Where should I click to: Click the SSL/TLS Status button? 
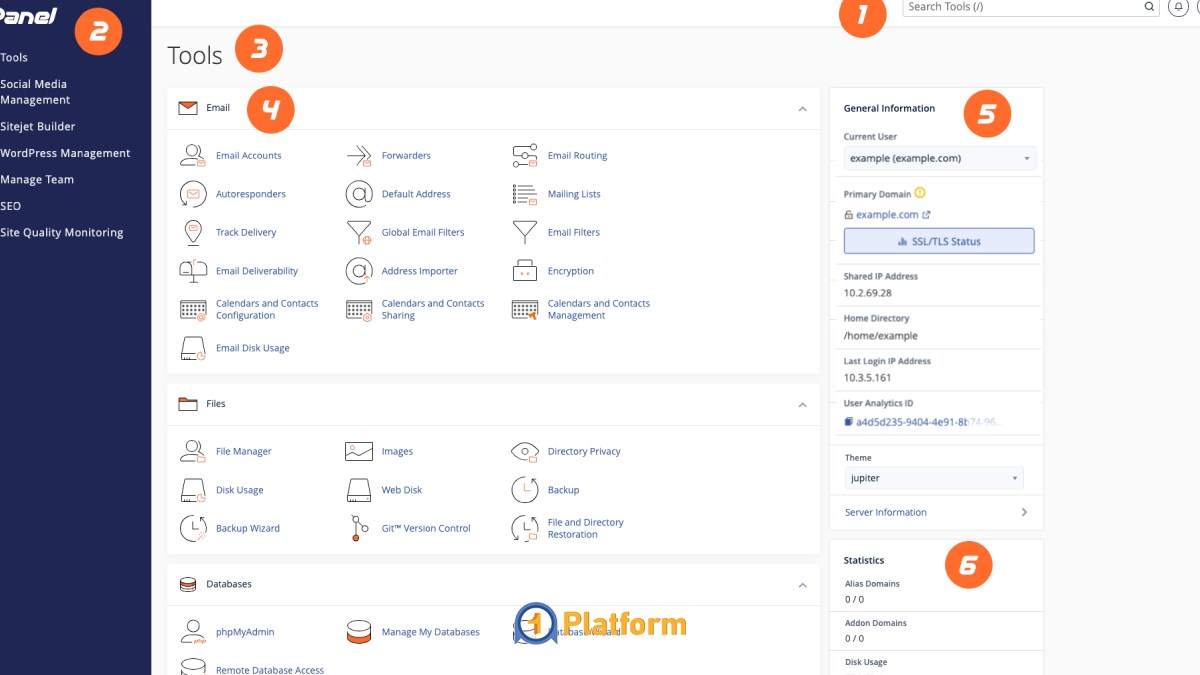(938, 241)
